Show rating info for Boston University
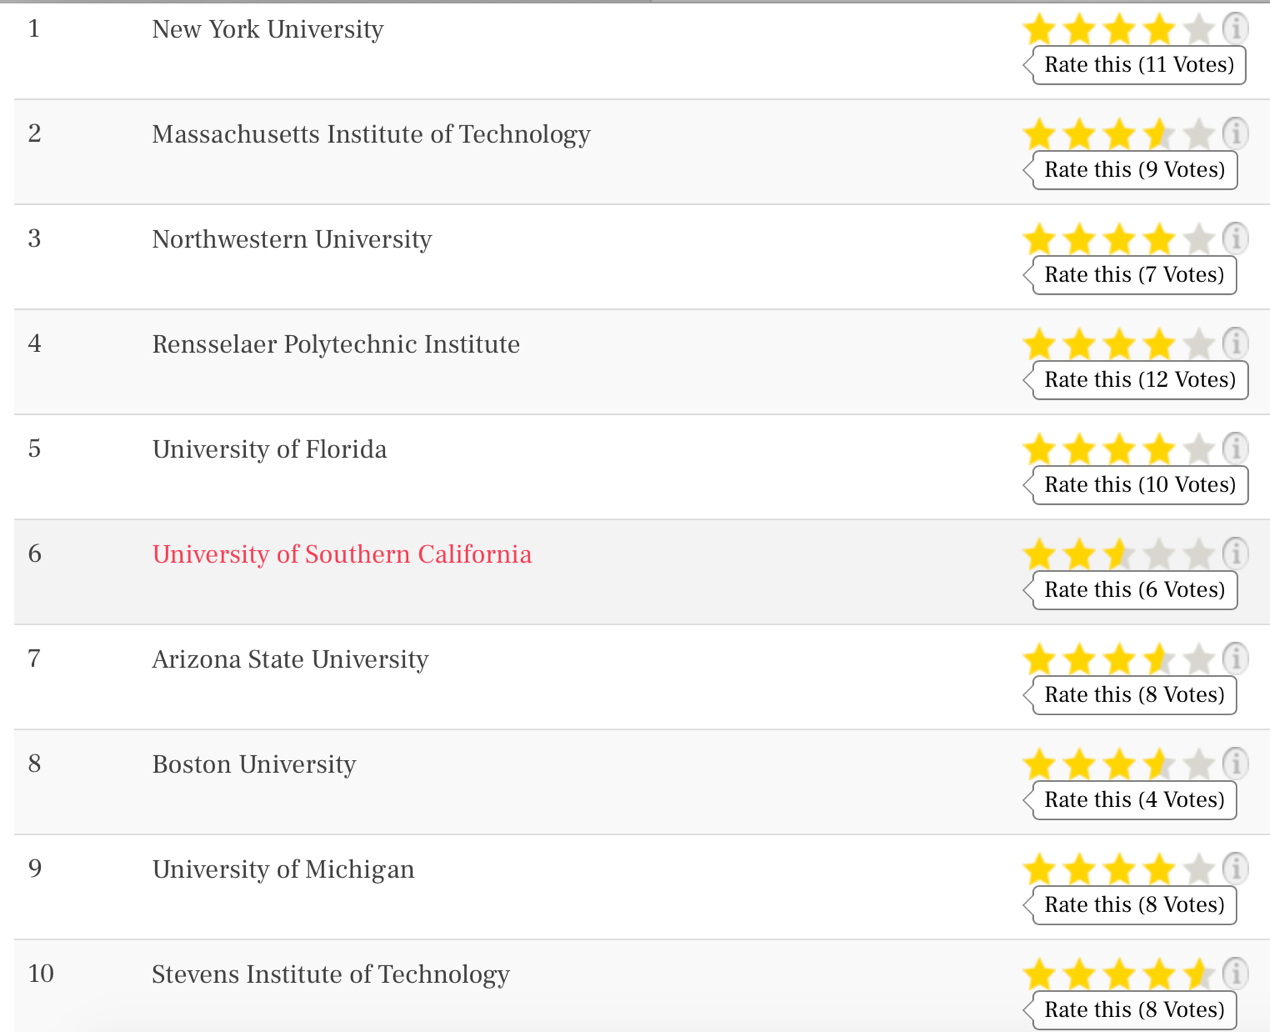This screenshot has height=1032, width=1270. click(x=1236, y=763)
